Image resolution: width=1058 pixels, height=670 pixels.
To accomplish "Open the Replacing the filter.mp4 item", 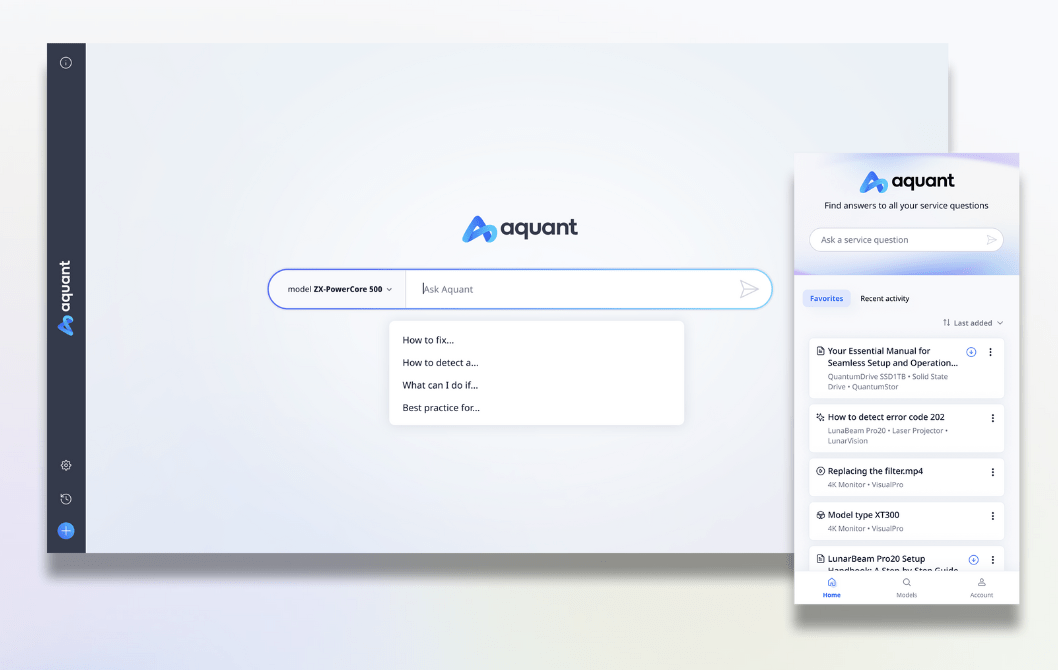I will pos(906,477).
